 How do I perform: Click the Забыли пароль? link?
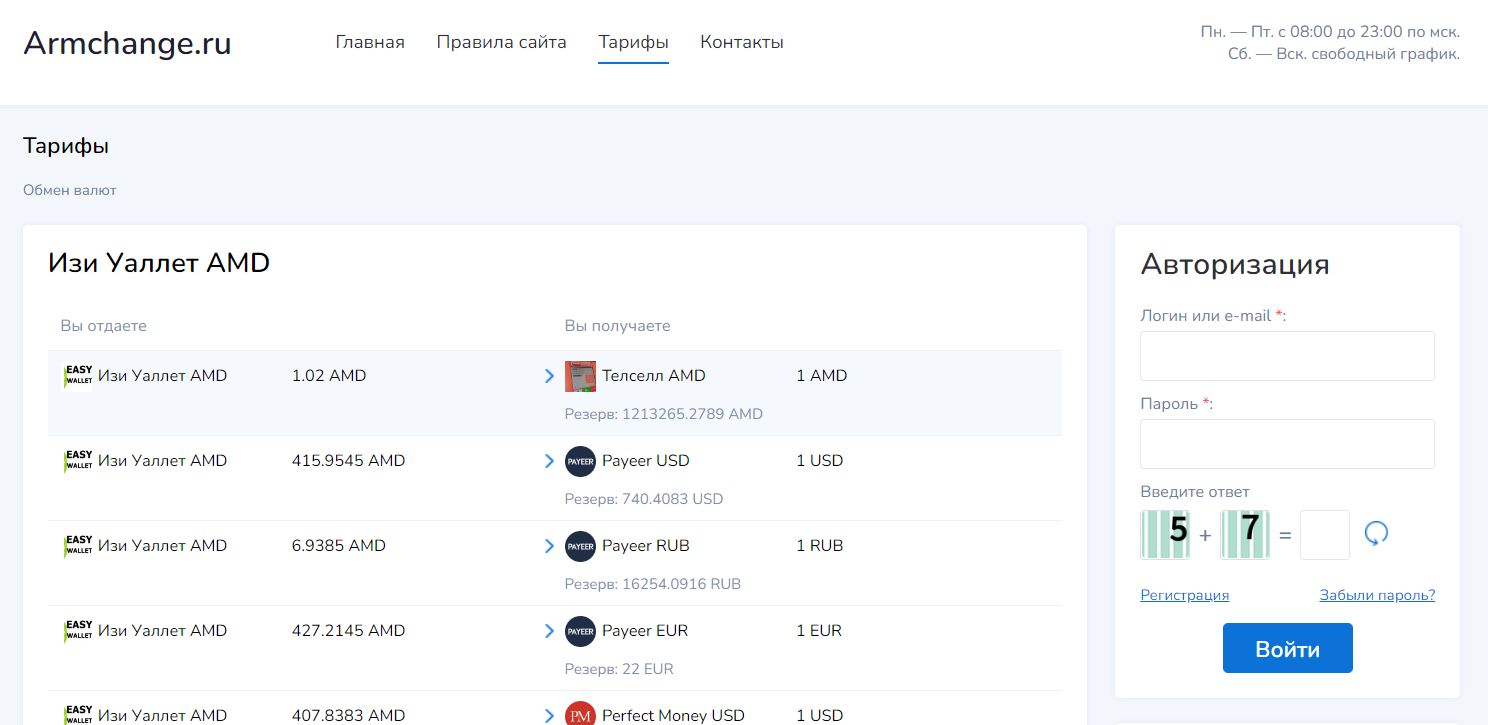[x=1377, y=595]
